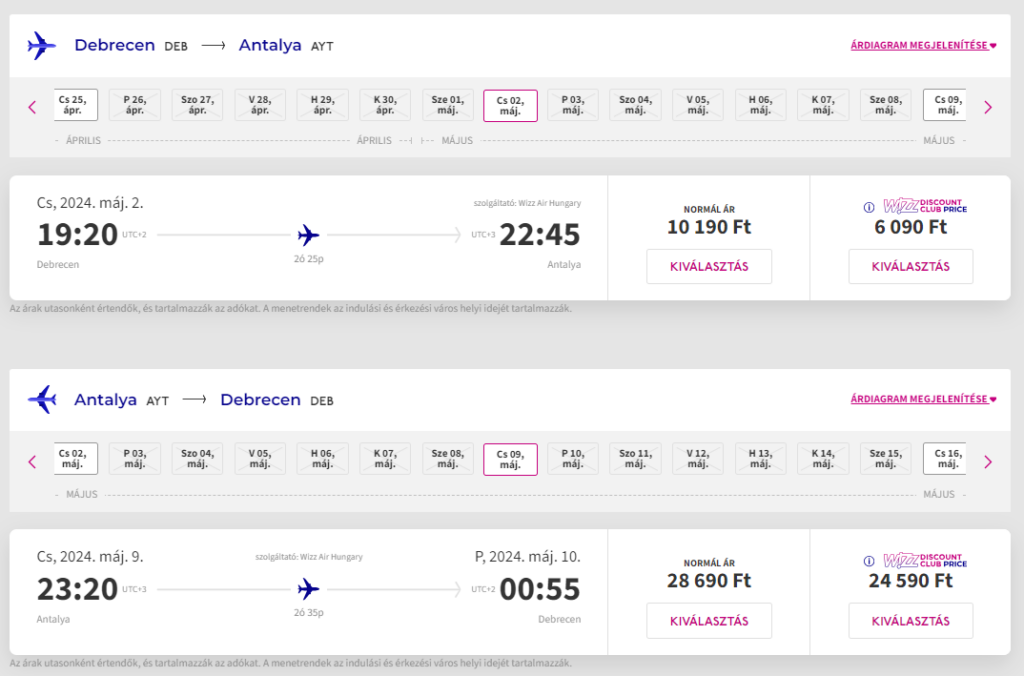Show later return dates with right arrow

988,462
